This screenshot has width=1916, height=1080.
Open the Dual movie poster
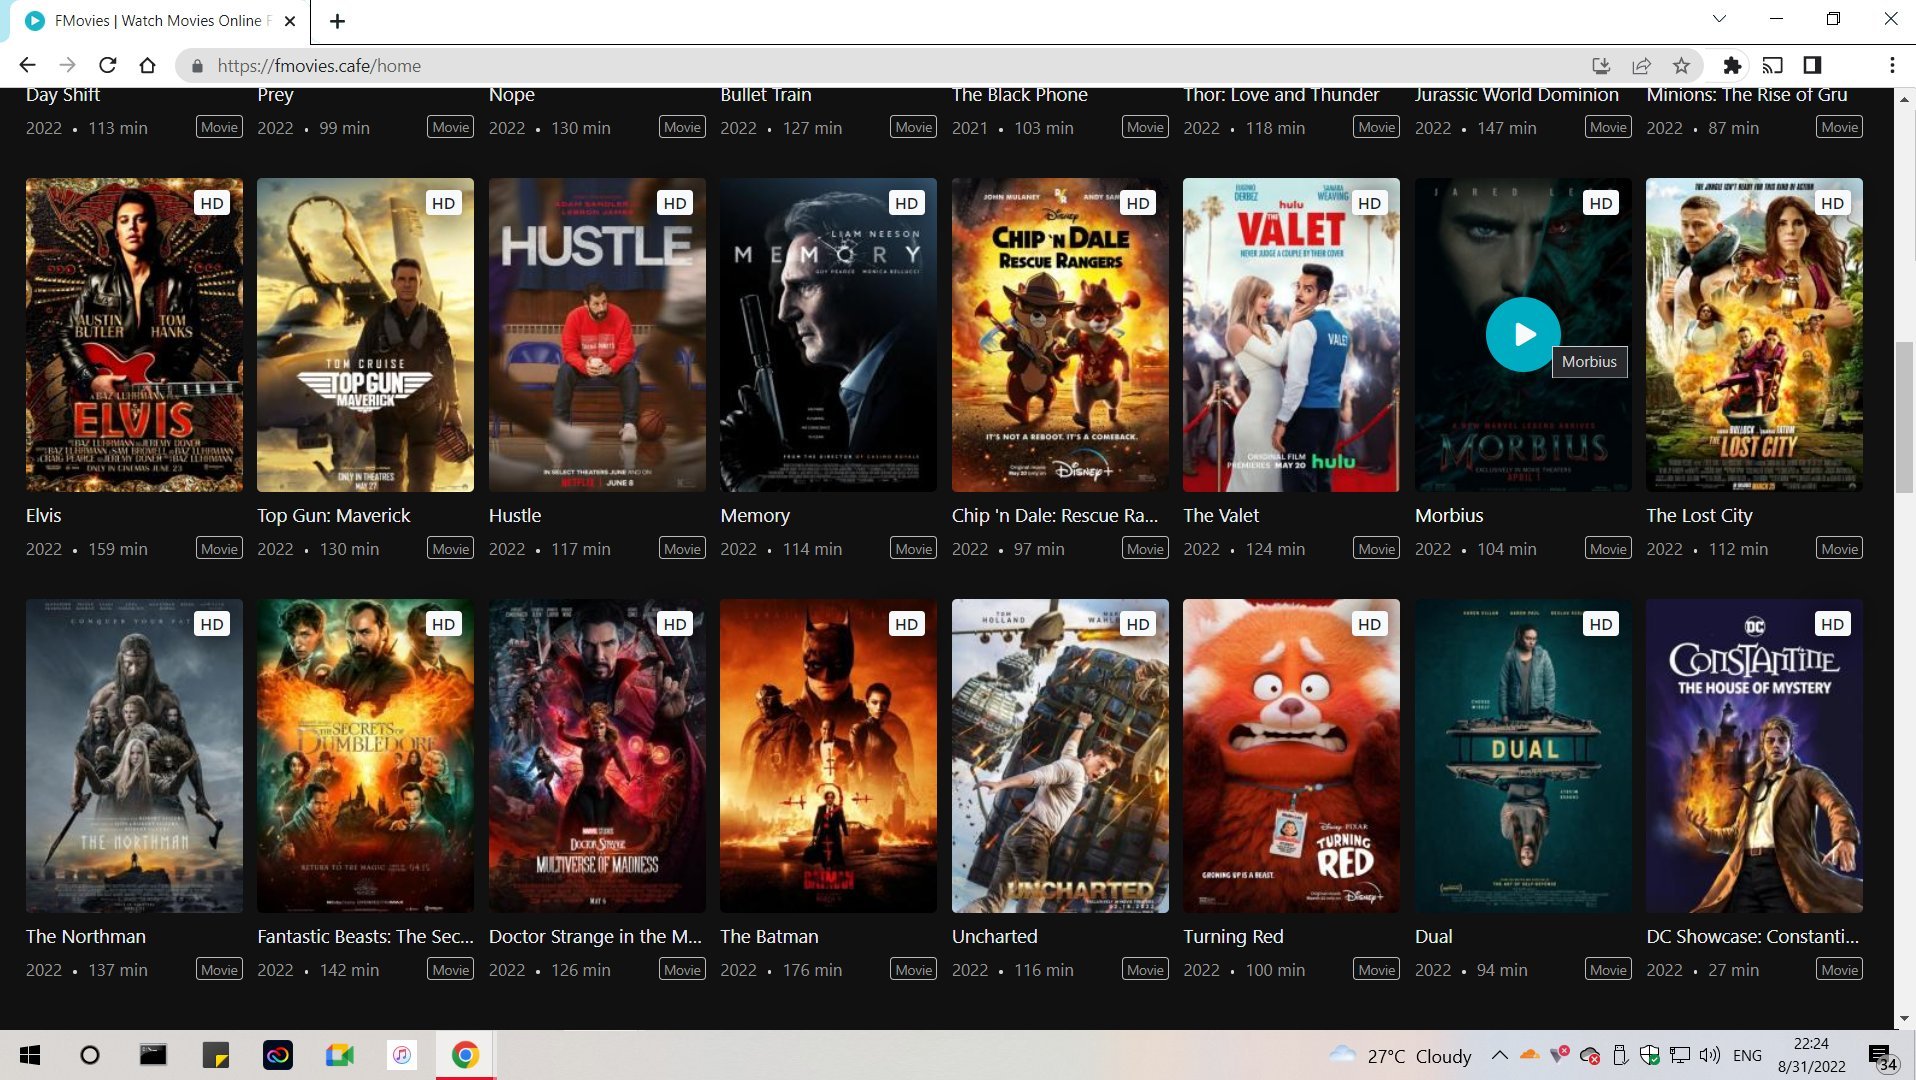[1523, 756]
